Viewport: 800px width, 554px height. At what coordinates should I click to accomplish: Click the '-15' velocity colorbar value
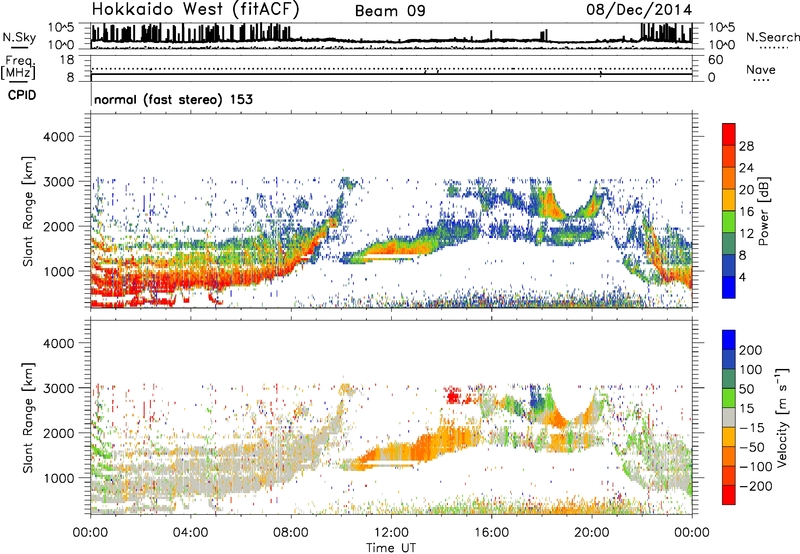click(x=752, y=428)
